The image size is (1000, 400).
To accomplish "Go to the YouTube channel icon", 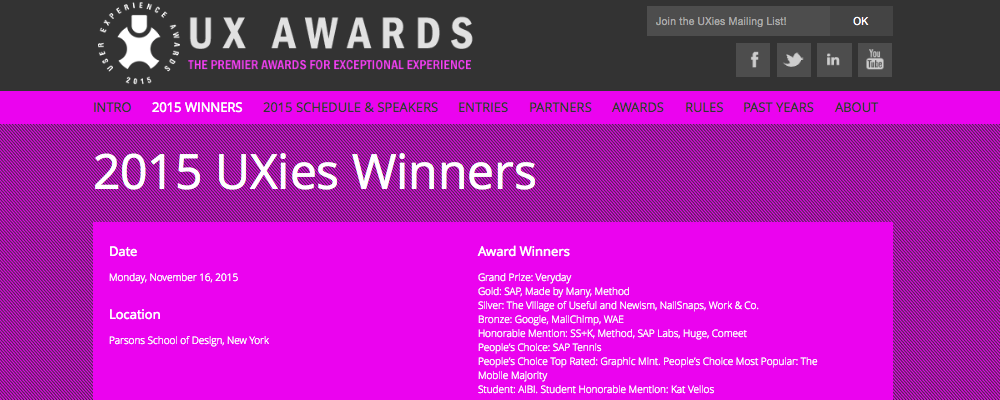I will click(x=874, y=60).
